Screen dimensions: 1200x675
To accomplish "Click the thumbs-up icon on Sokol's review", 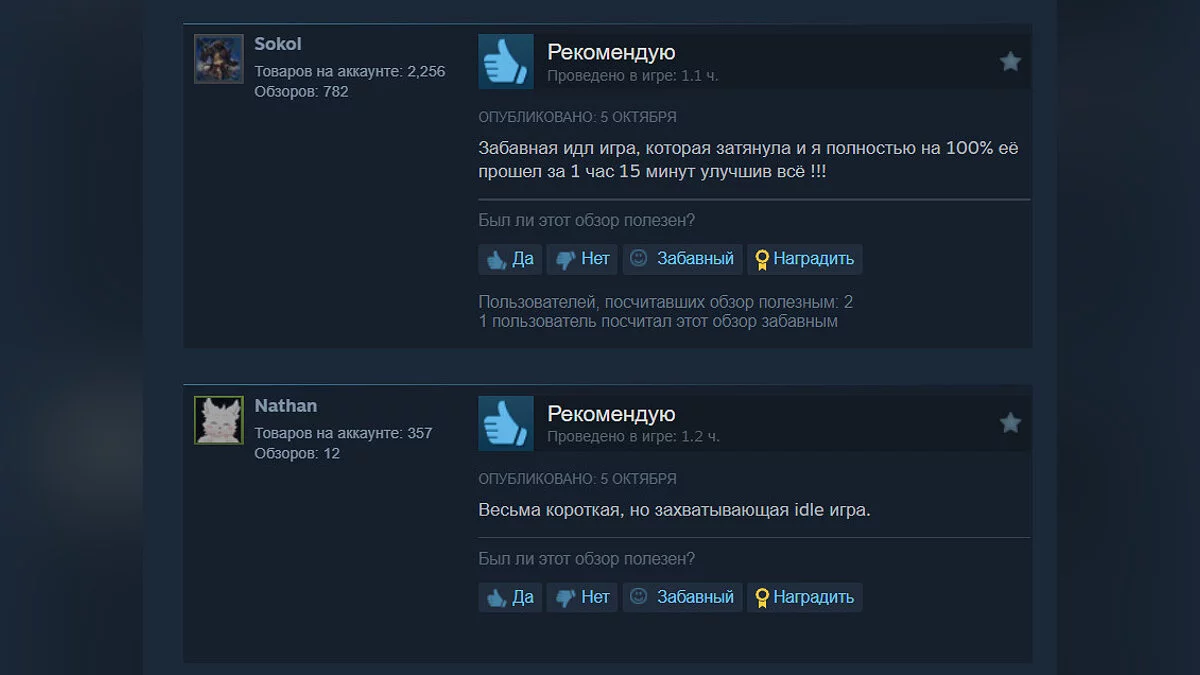I will [x=506, y=62].
